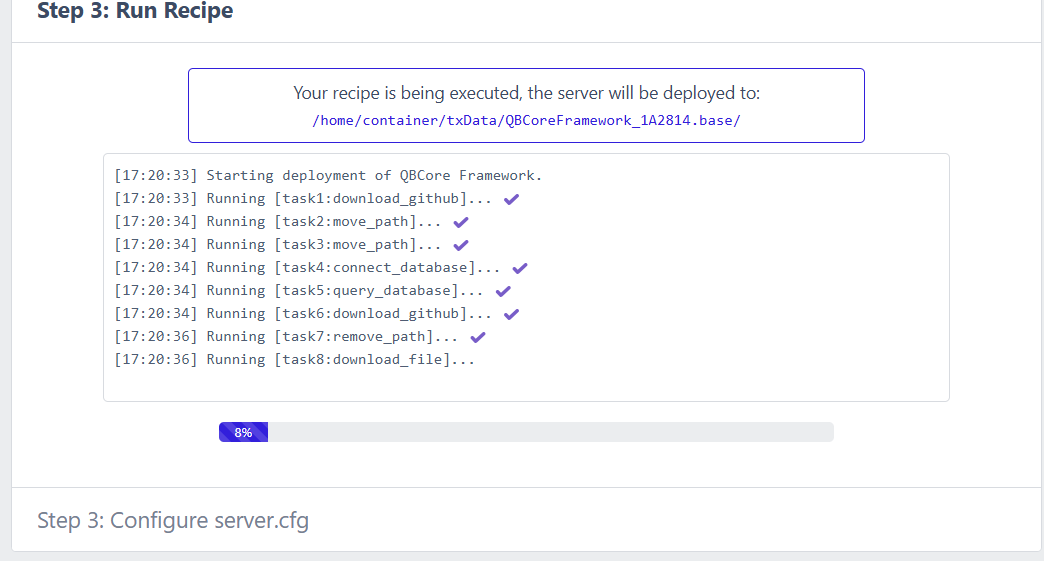Click the log line 'Running [task3:move_path]...'
Screen dimensions: 1044x561
(x=278, y=244)
